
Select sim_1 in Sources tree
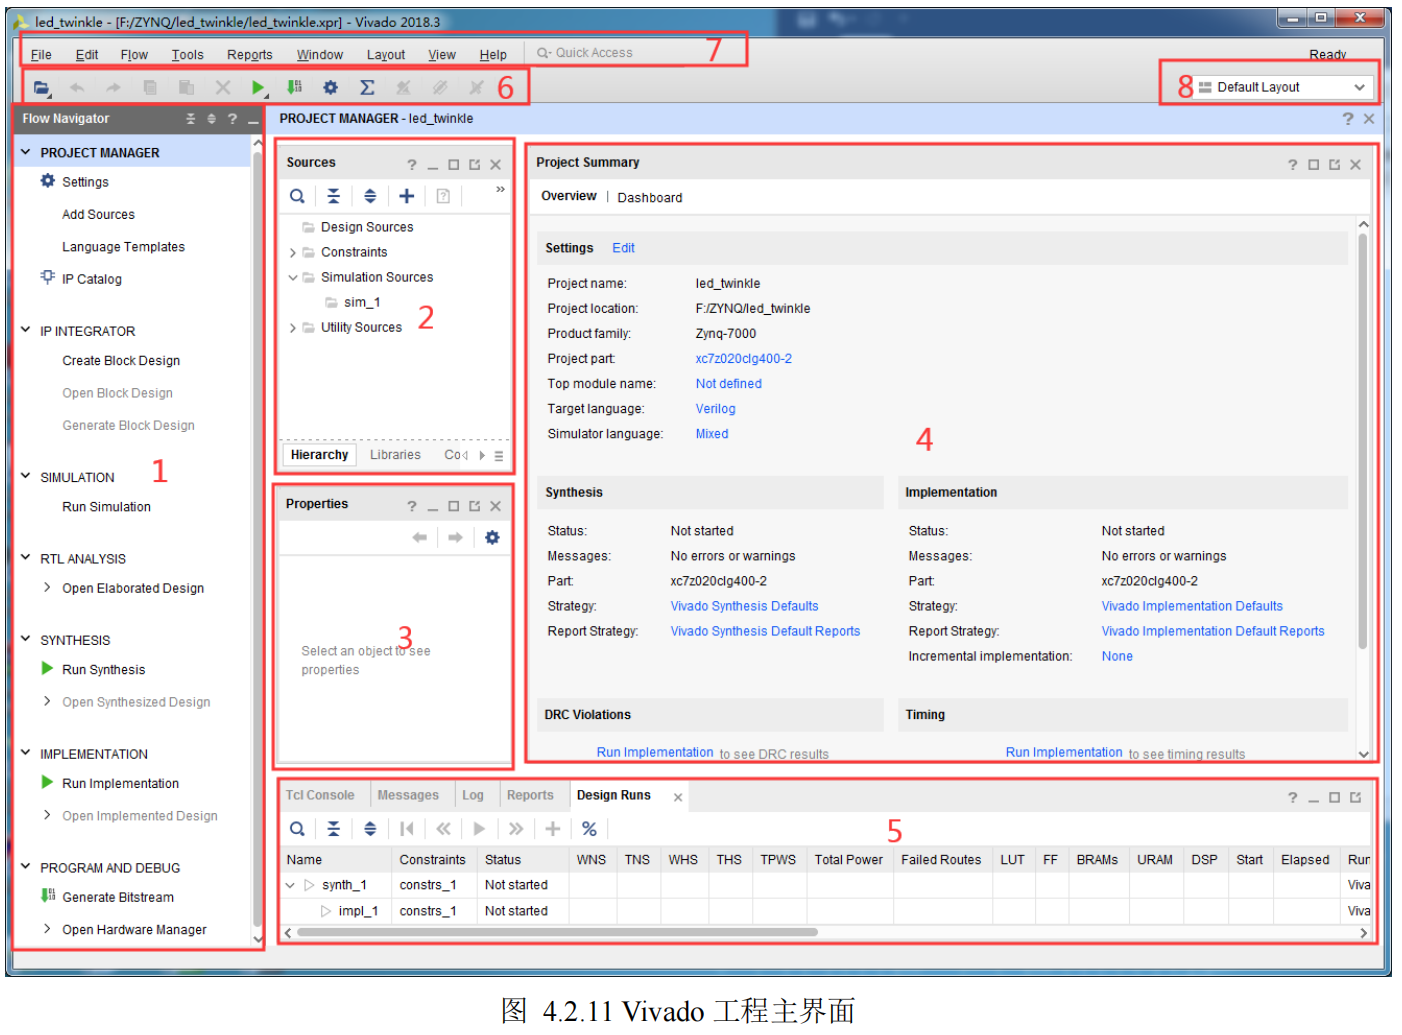pyautogui.click(x=362, y=302)
